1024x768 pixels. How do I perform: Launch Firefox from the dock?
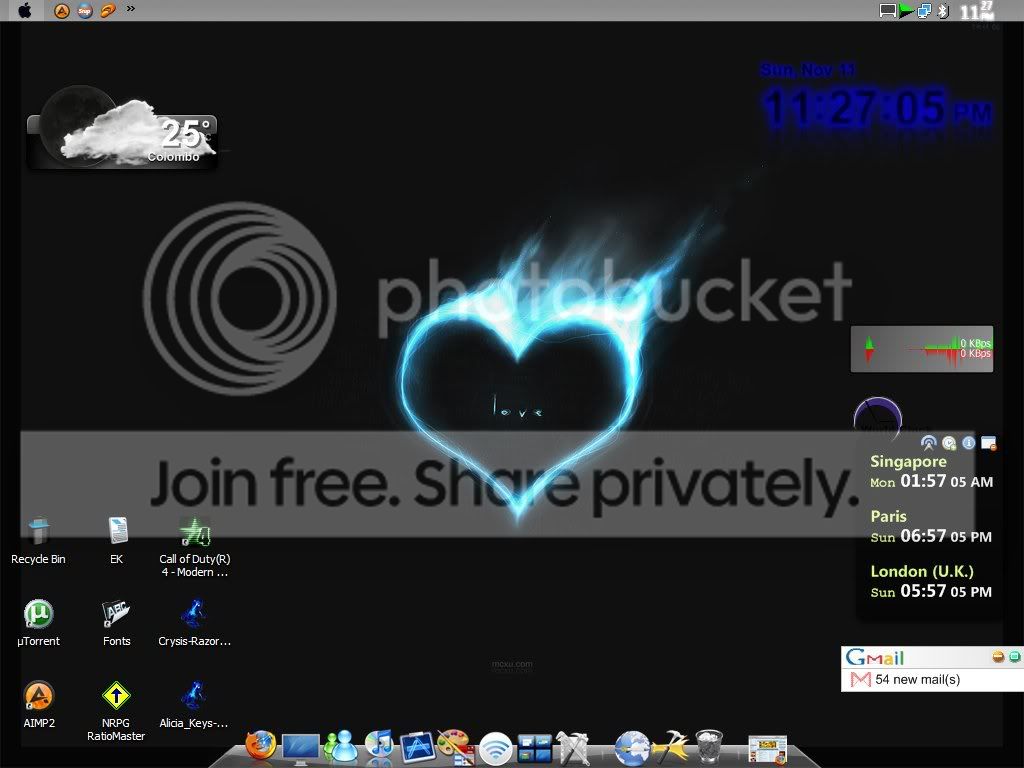point(261,746)
